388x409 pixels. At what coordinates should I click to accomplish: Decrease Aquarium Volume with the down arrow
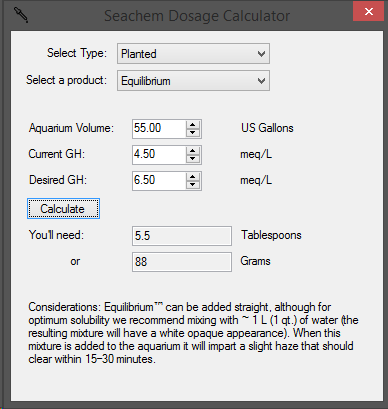pyautogui.click(x=193, y=133)
